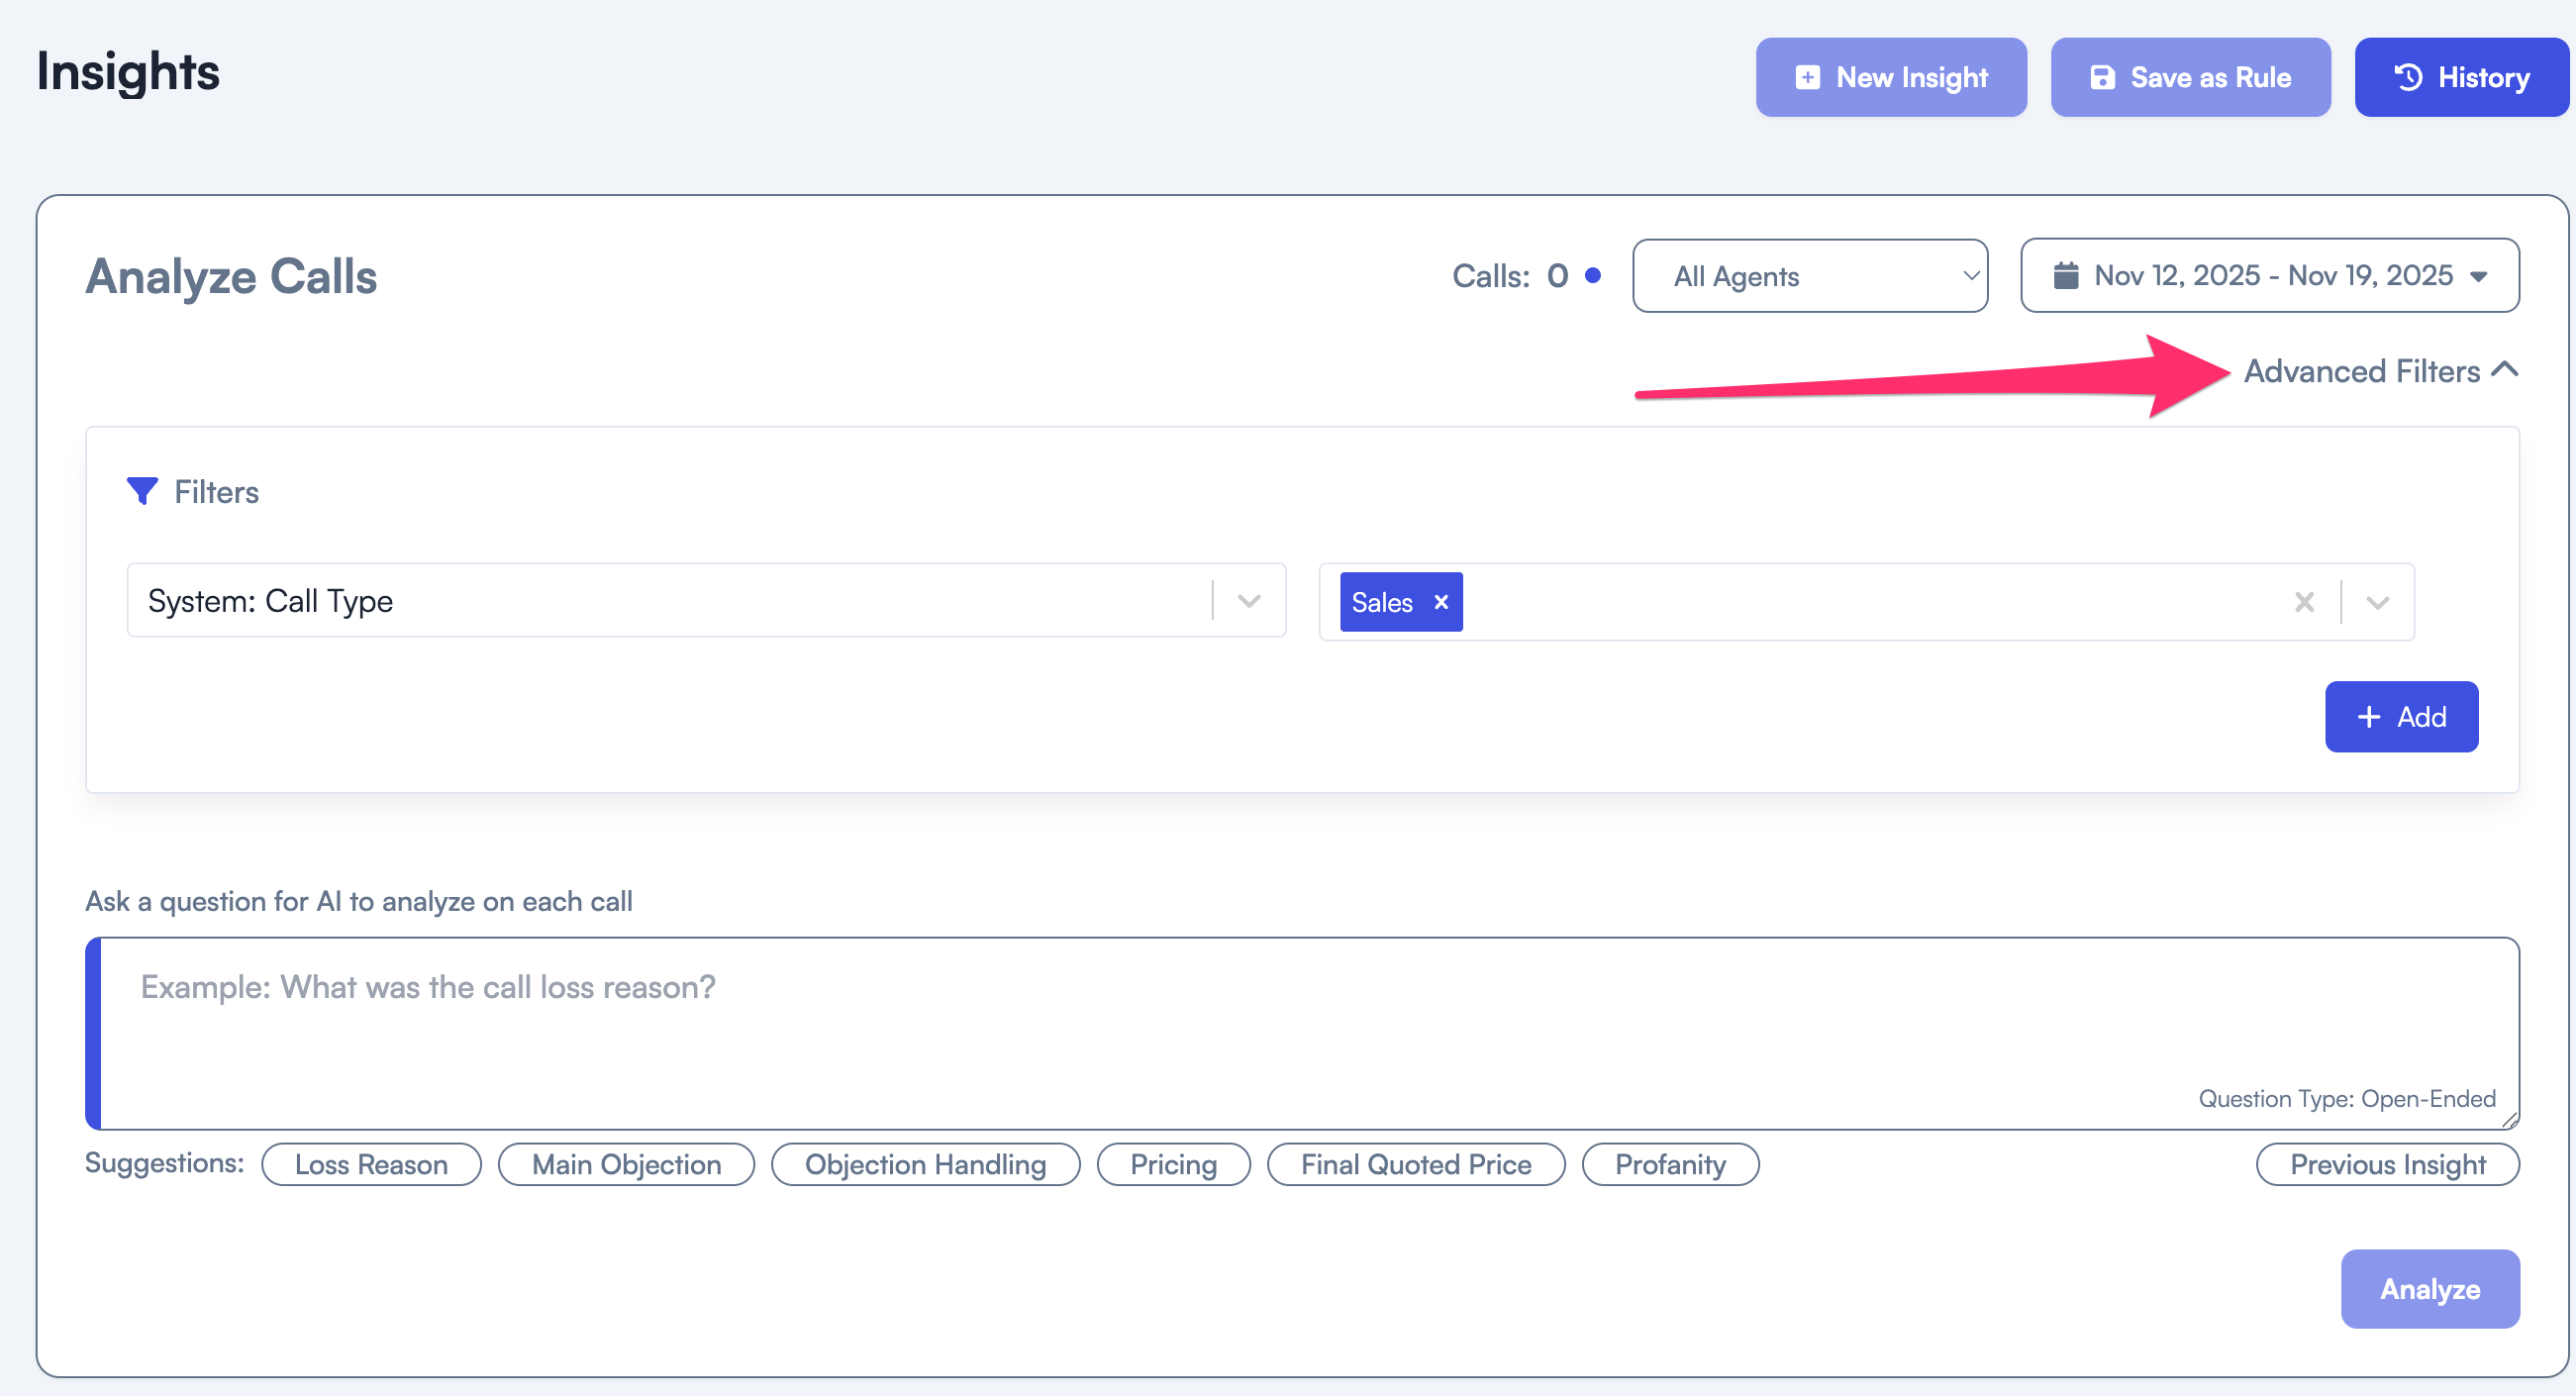The image size is (2576, 1396).
Task: Pick the Final Quoted Price suggestion
Action: [1415, 1164]
